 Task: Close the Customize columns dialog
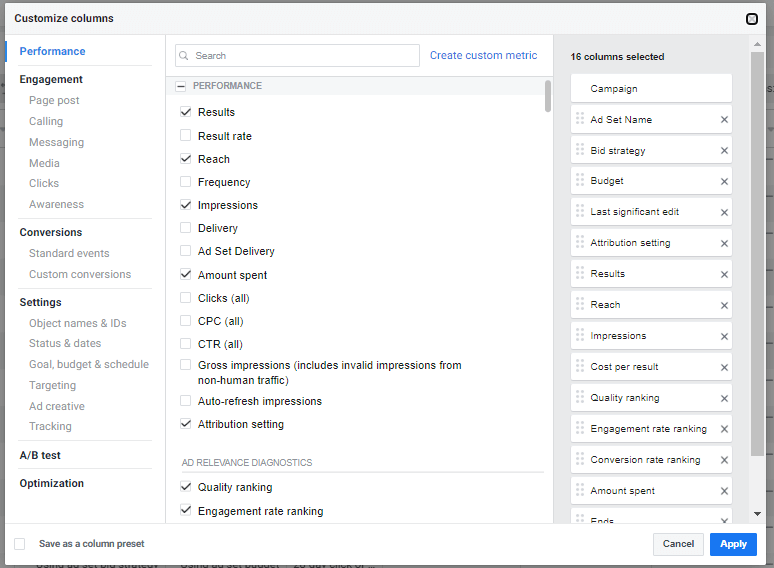pos(752,19)
